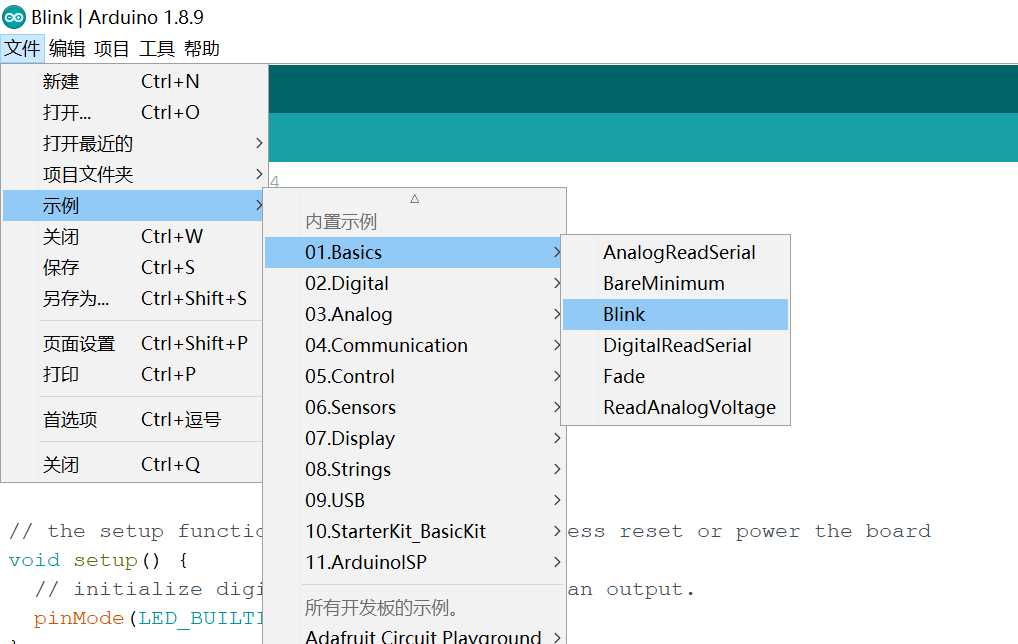Expand the 08.Strings examples submenu
Viewport: 1018px width, 644px height.
click(x=414, y=469)
